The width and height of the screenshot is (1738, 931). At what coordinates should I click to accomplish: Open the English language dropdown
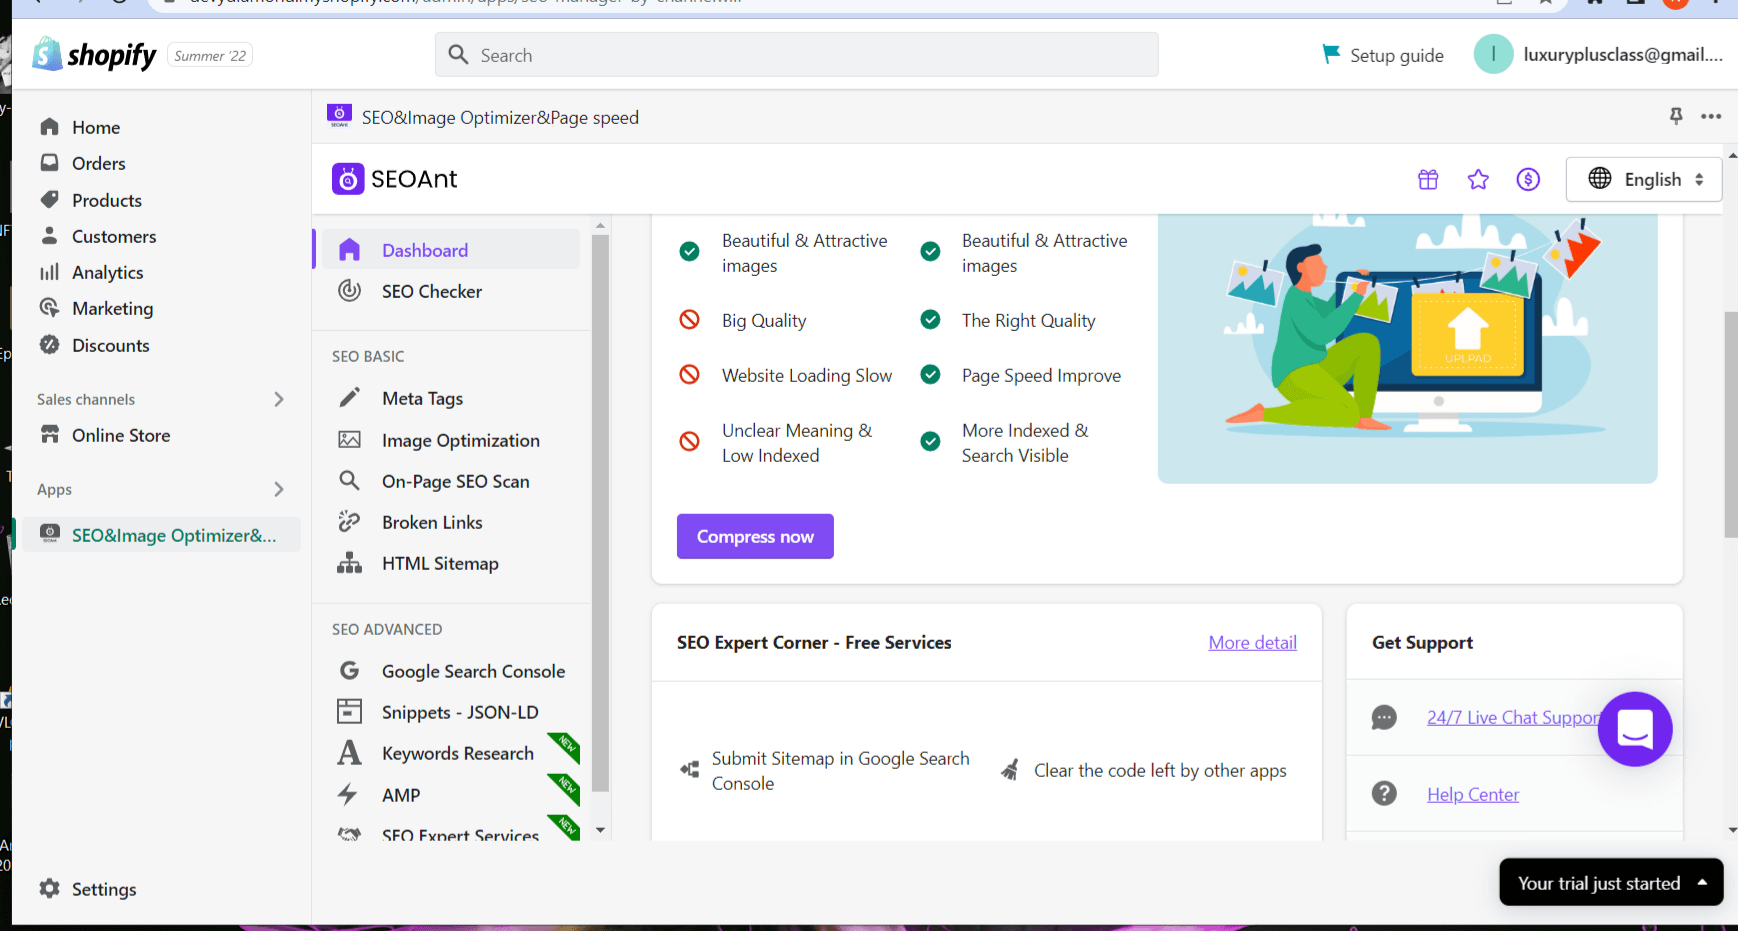[x=1643, y=179]
